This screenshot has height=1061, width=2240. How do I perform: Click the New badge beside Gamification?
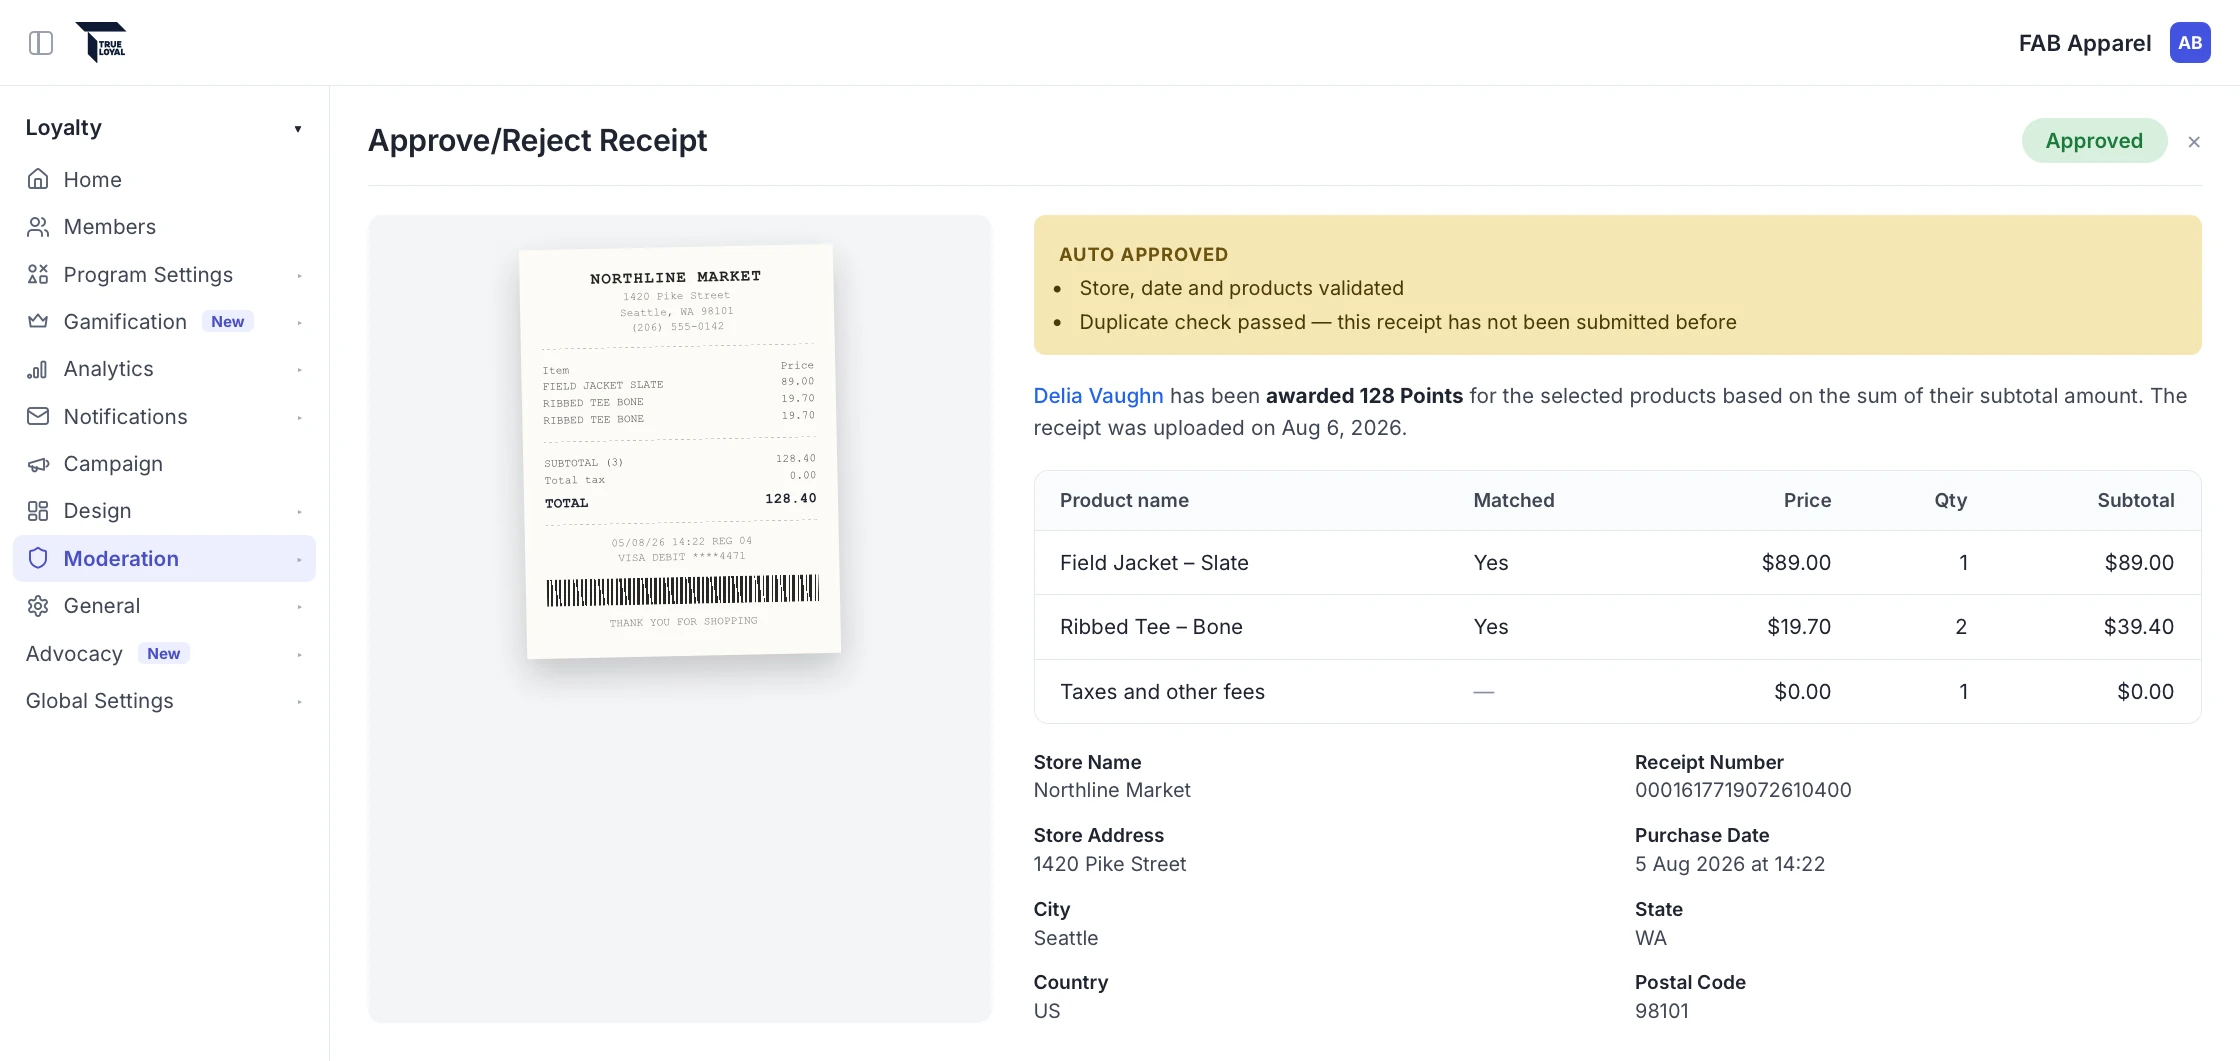click(x=227, y=321)
